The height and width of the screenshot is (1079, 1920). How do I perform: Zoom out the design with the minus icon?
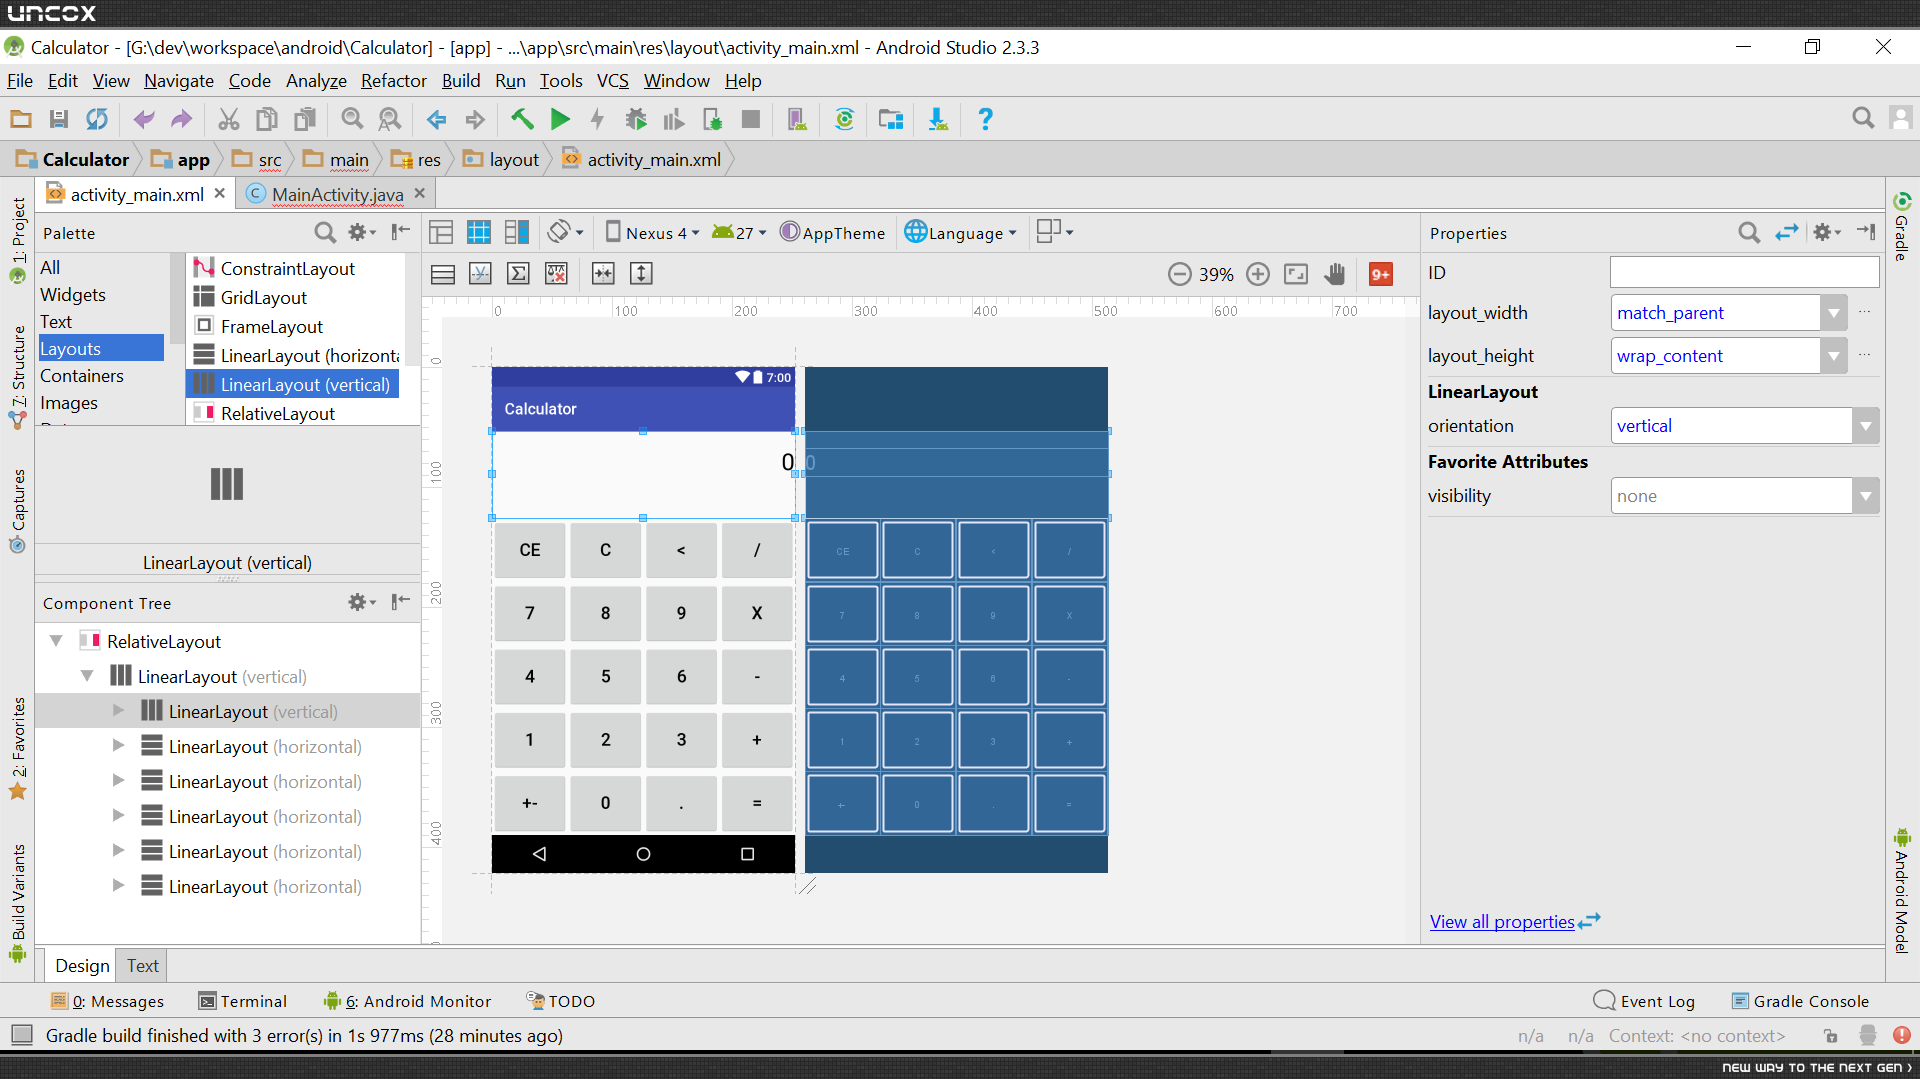coord(1180,274)
